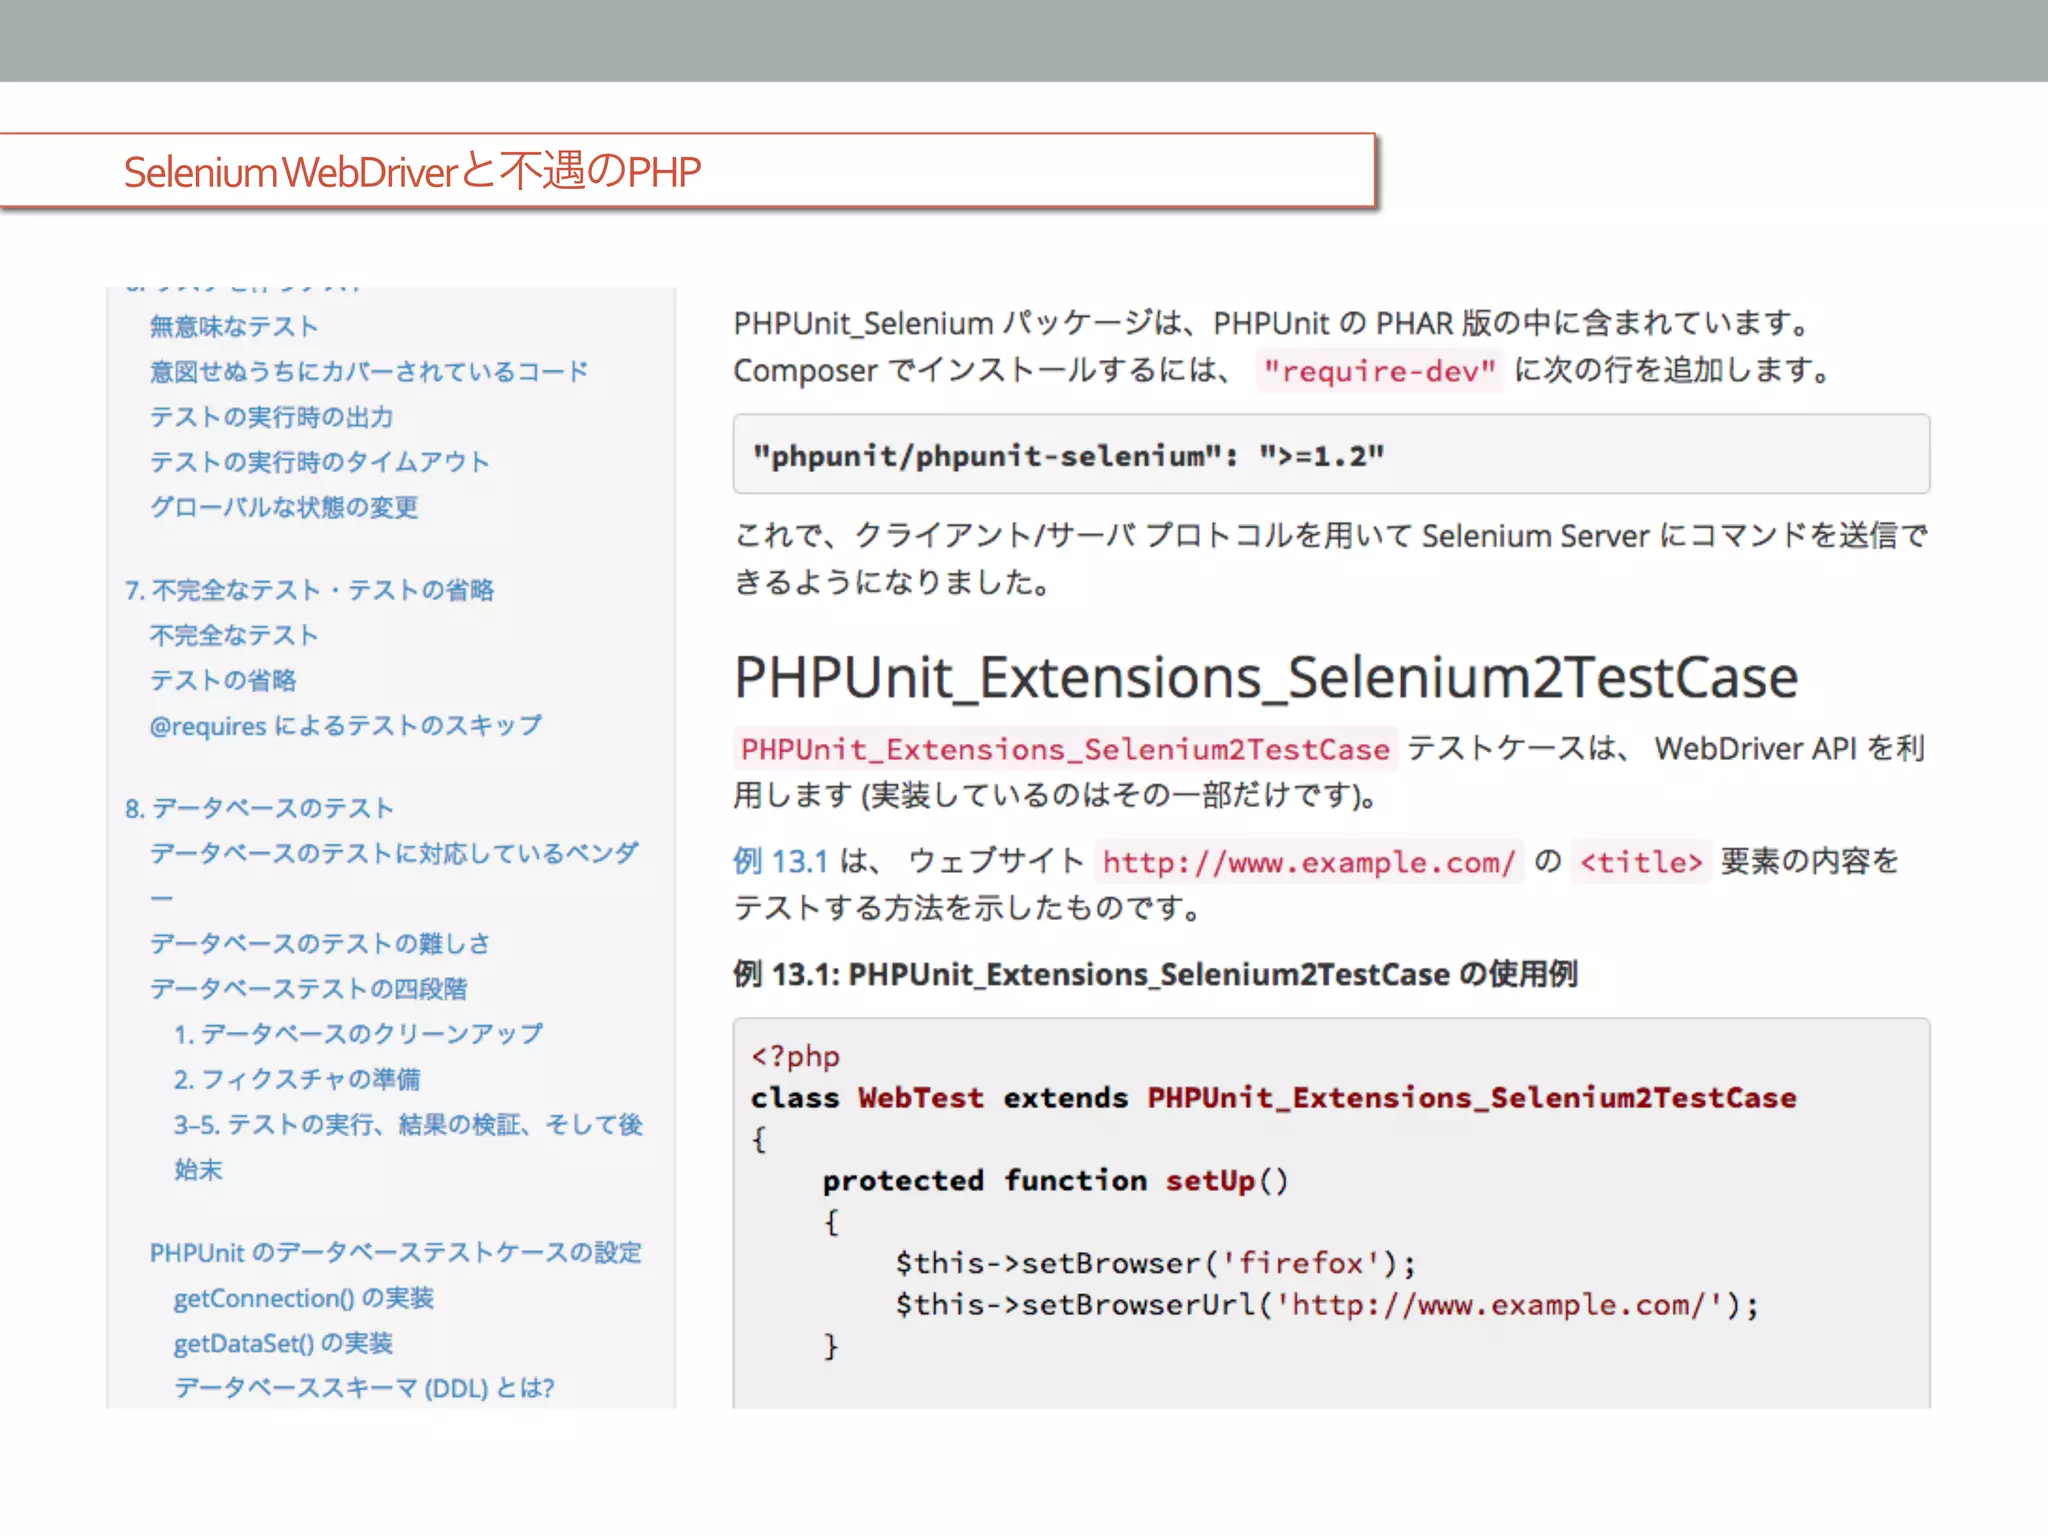The width and height of the screenshot is (2048, 1536).
Task: Open 意図せぬうちにカバーされているコード link
Action: click(369, 371)
